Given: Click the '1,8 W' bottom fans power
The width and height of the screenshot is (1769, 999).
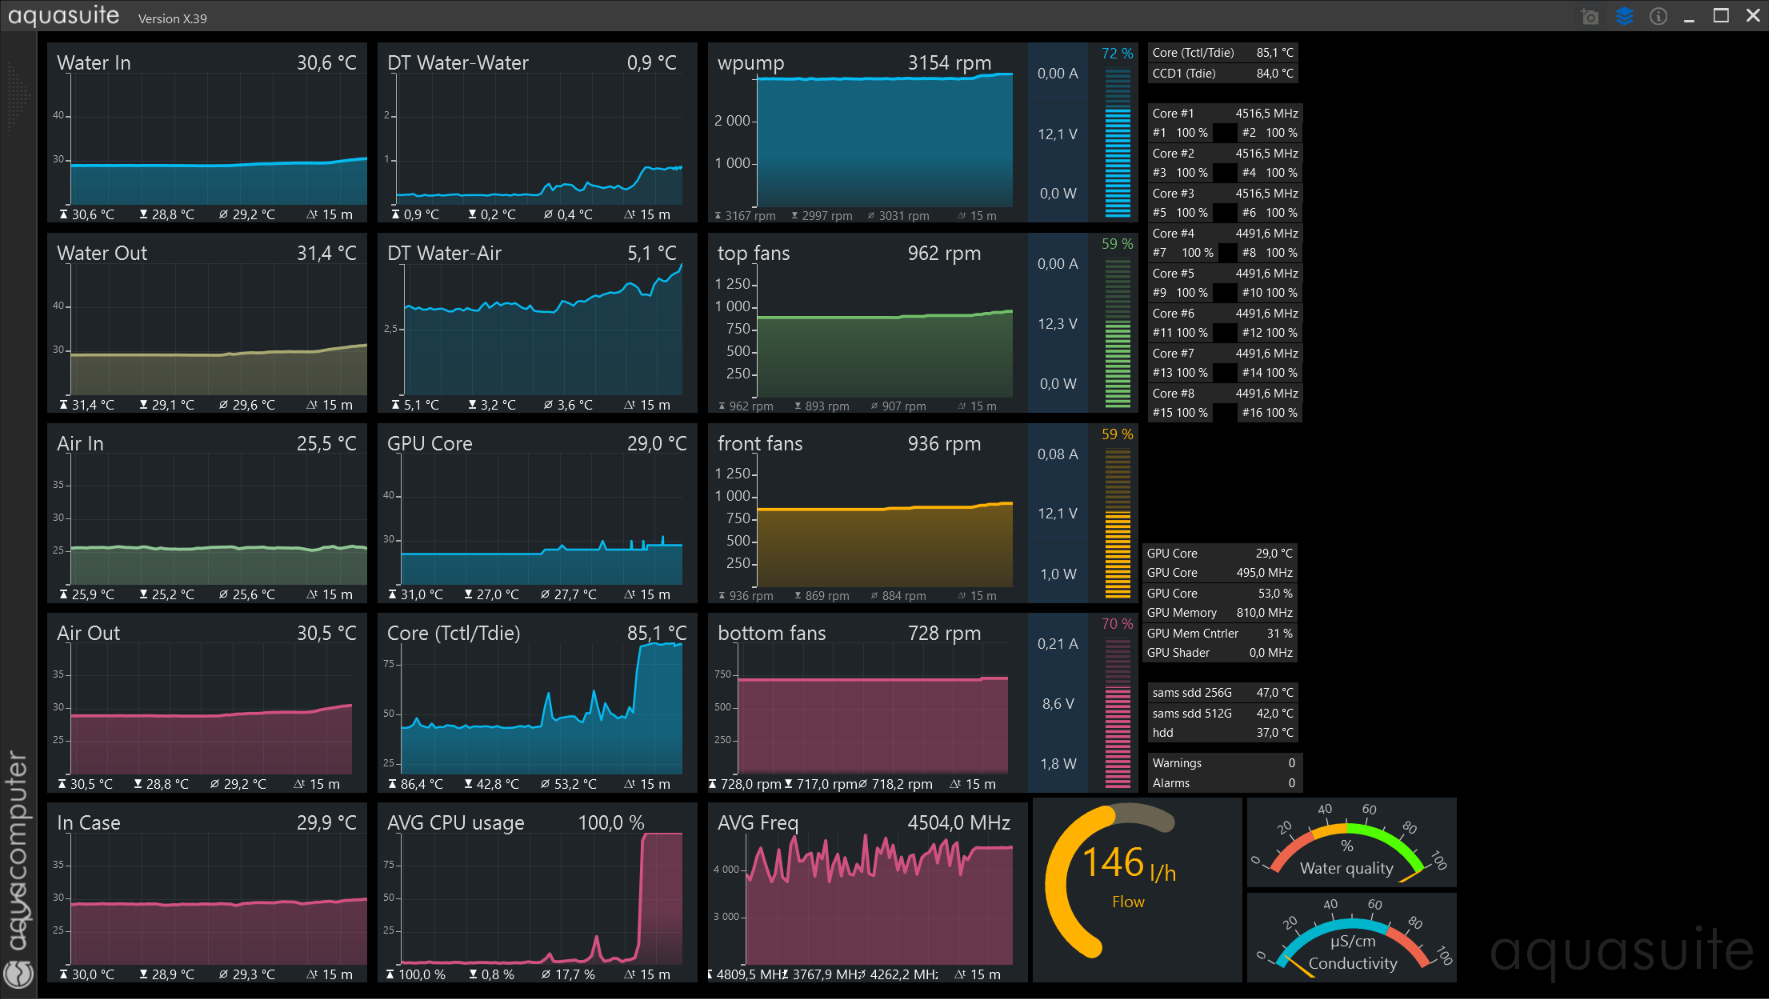Looking at the screenshot, I should pyautogui.click(x=1057, y=764).
